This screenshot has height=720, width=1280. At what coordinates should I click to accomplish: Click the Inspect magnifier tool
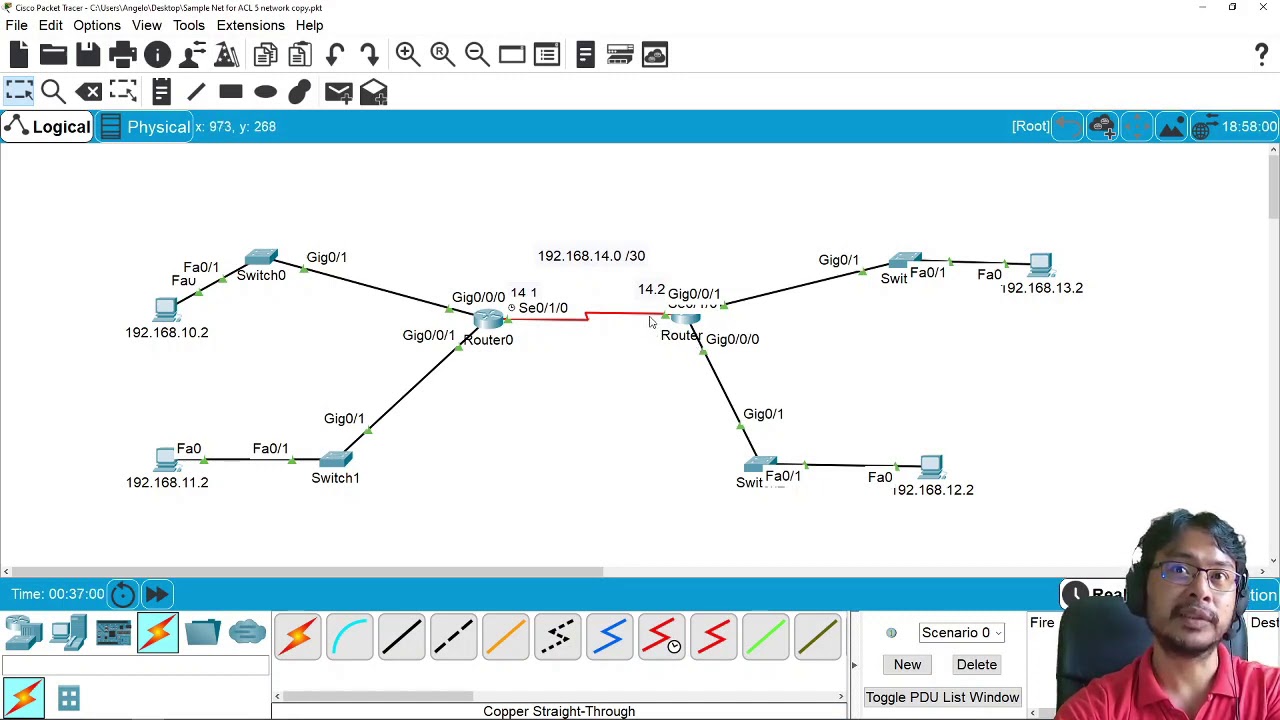coord(53,93)
